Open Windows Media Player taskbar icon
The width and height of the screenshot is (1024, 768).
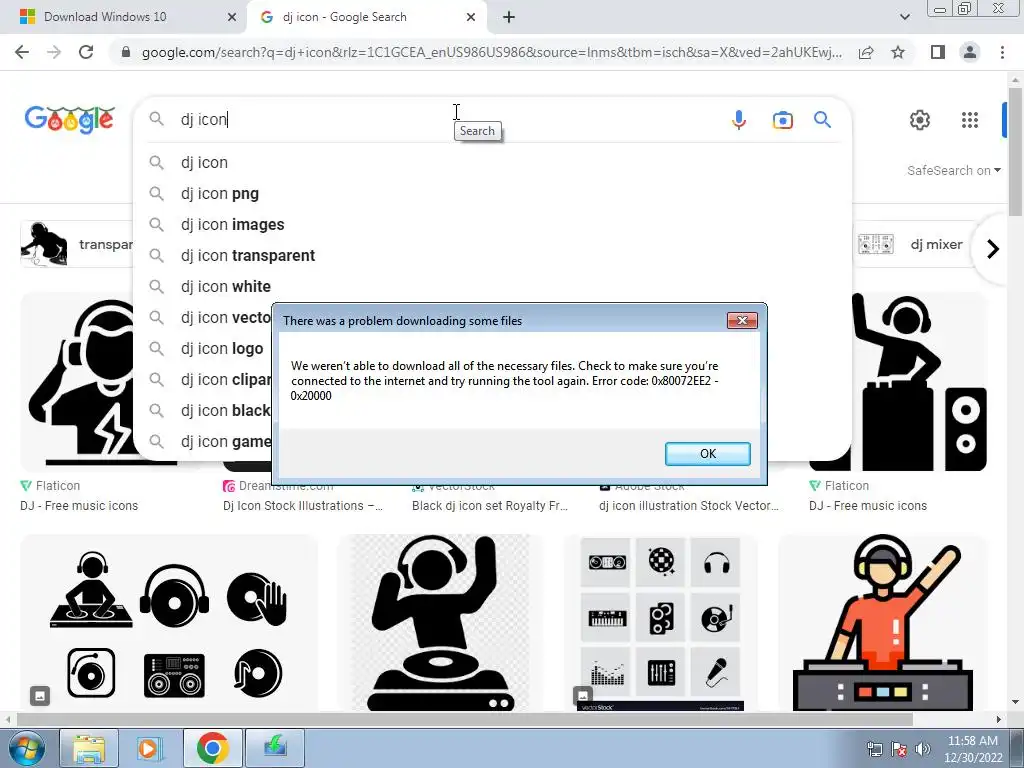[148, 748]
